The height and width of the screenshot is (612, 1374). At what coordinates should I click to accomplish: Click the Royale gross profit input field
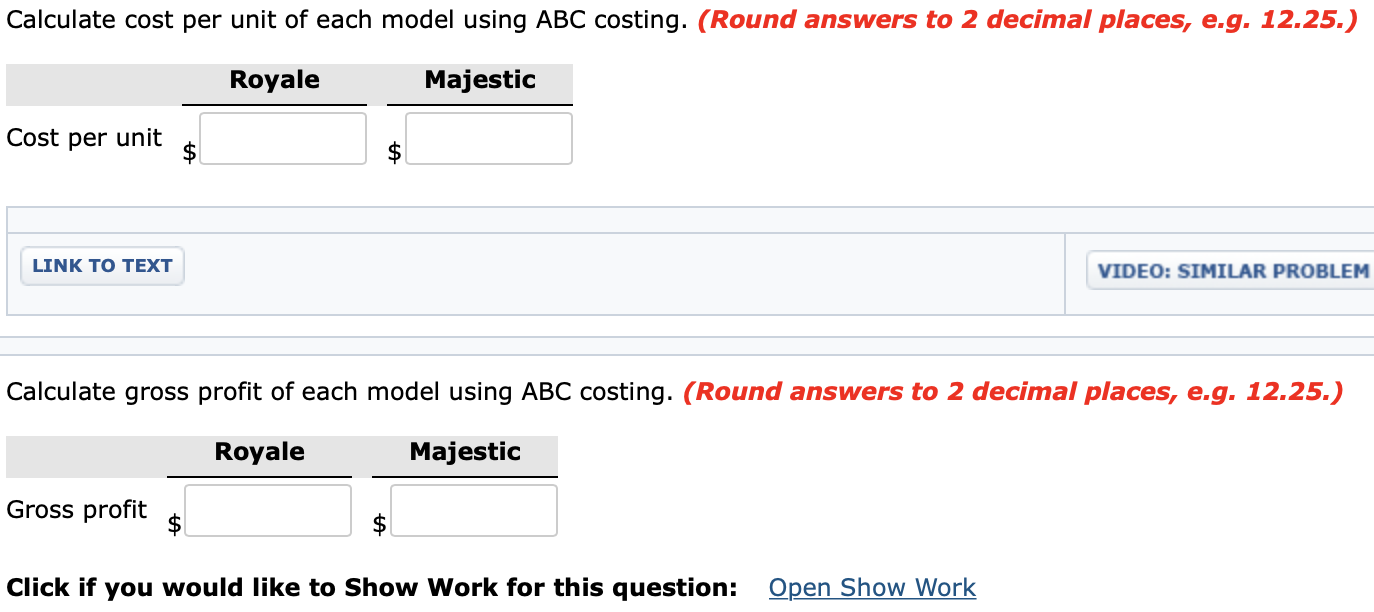[x=267, y=509]
